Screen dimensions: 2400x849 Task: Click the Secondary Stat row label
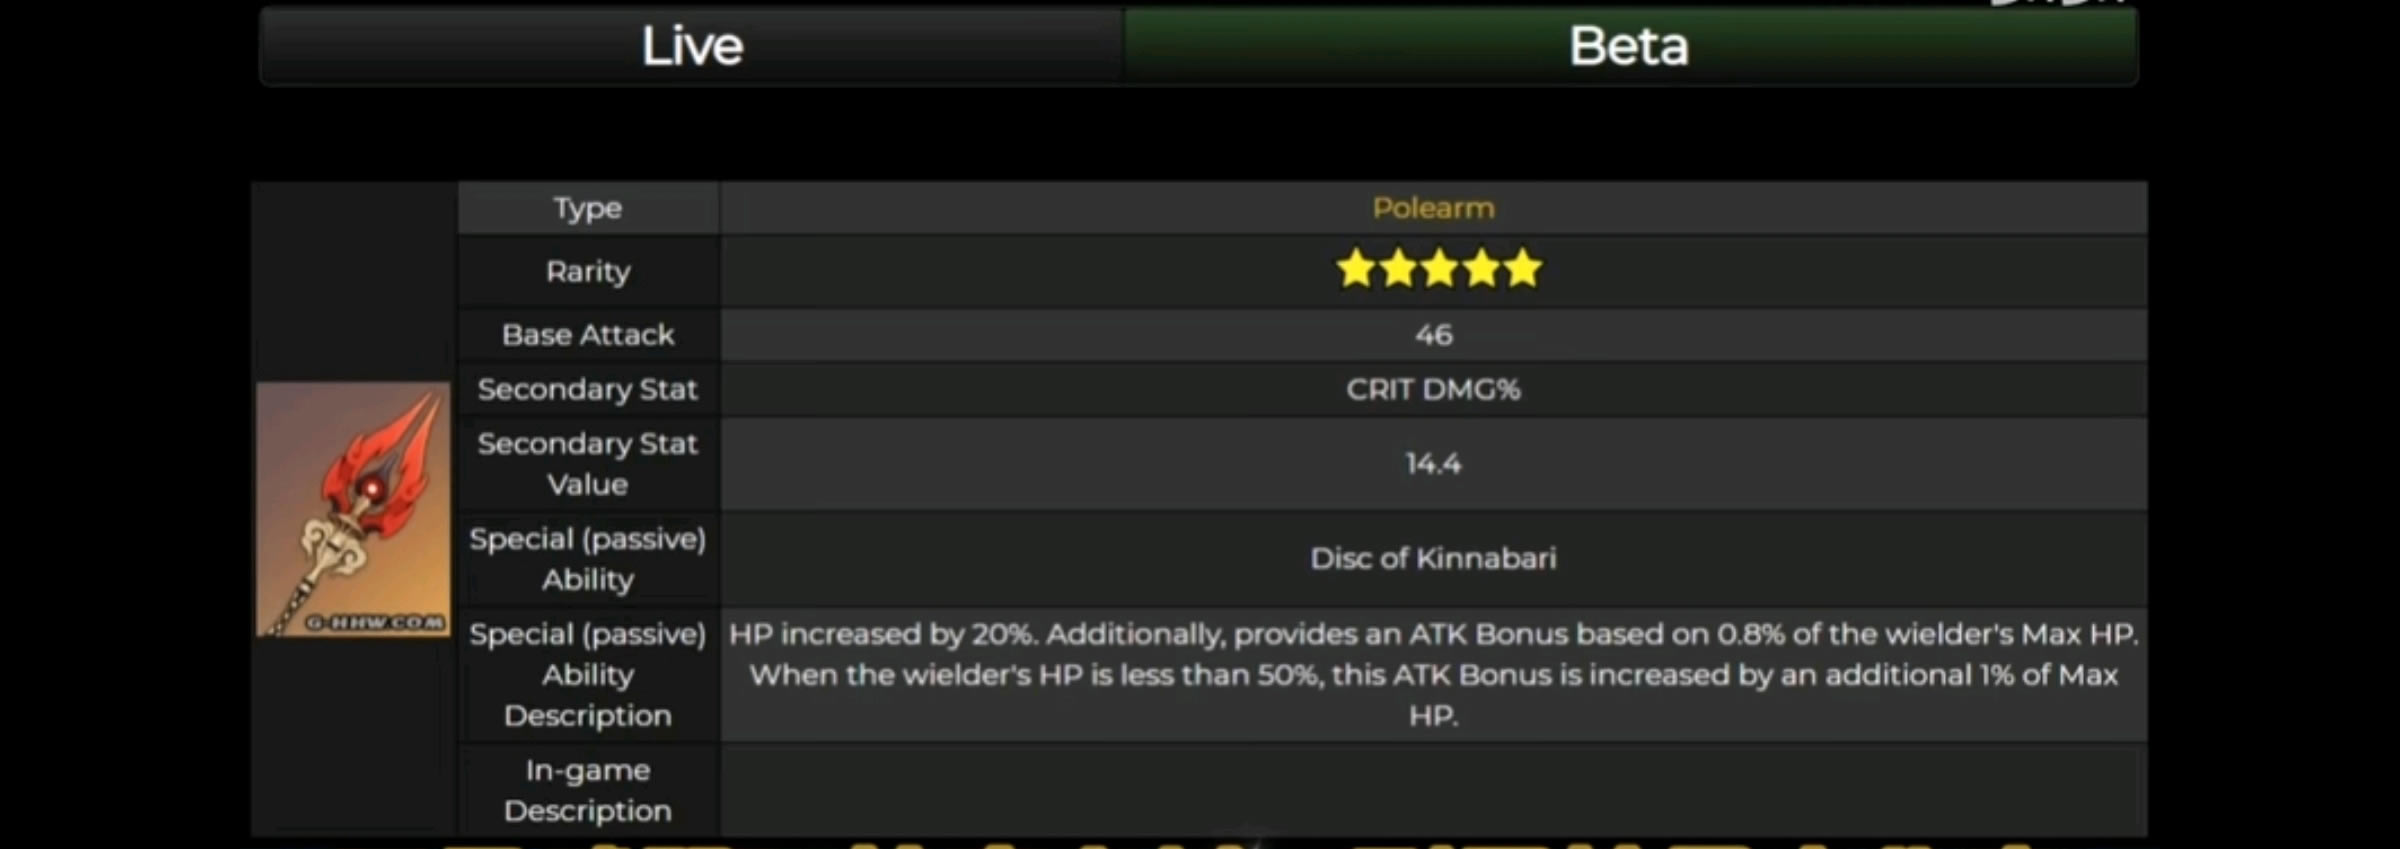point(588,389)
